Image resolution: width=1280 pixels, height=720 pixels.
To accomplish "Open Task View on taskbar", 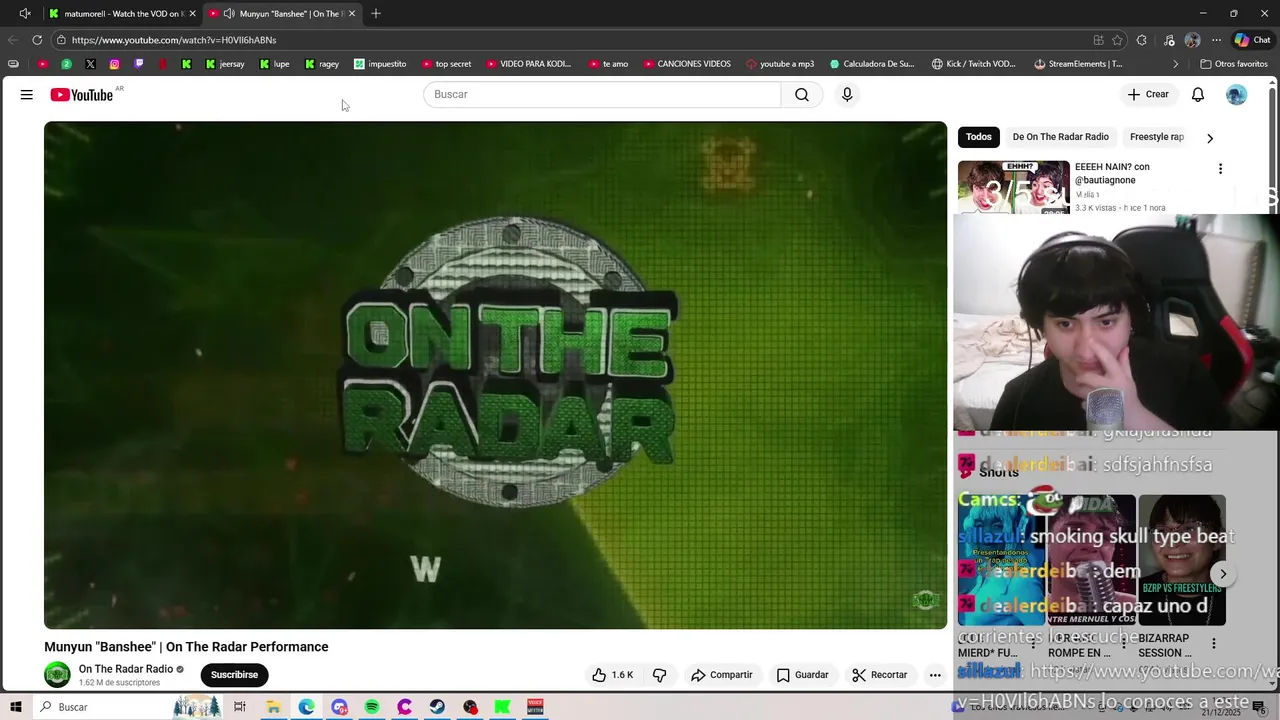I will pyautogui.click(x=240, y=707).
